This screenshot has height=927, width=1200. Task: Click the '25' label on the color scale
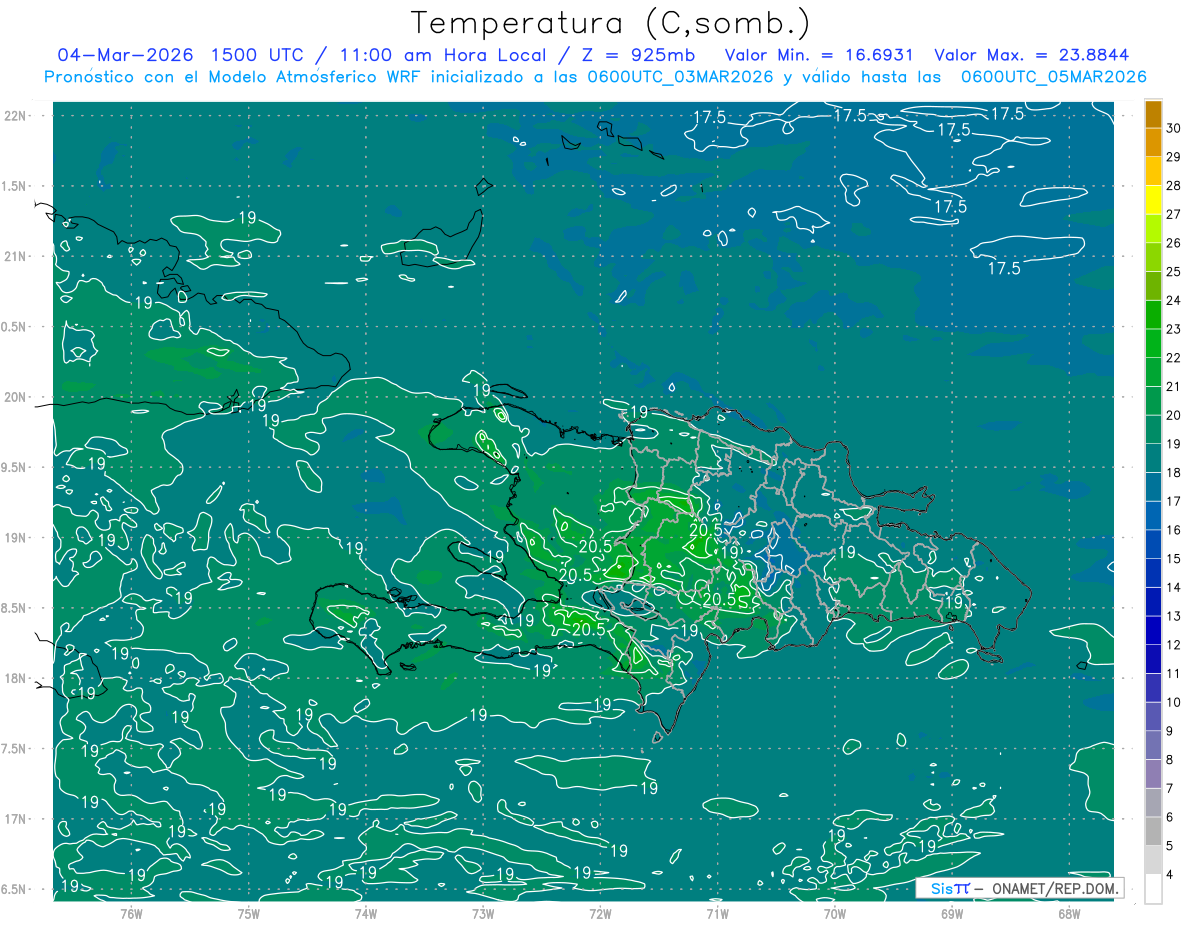[1174, 272]
